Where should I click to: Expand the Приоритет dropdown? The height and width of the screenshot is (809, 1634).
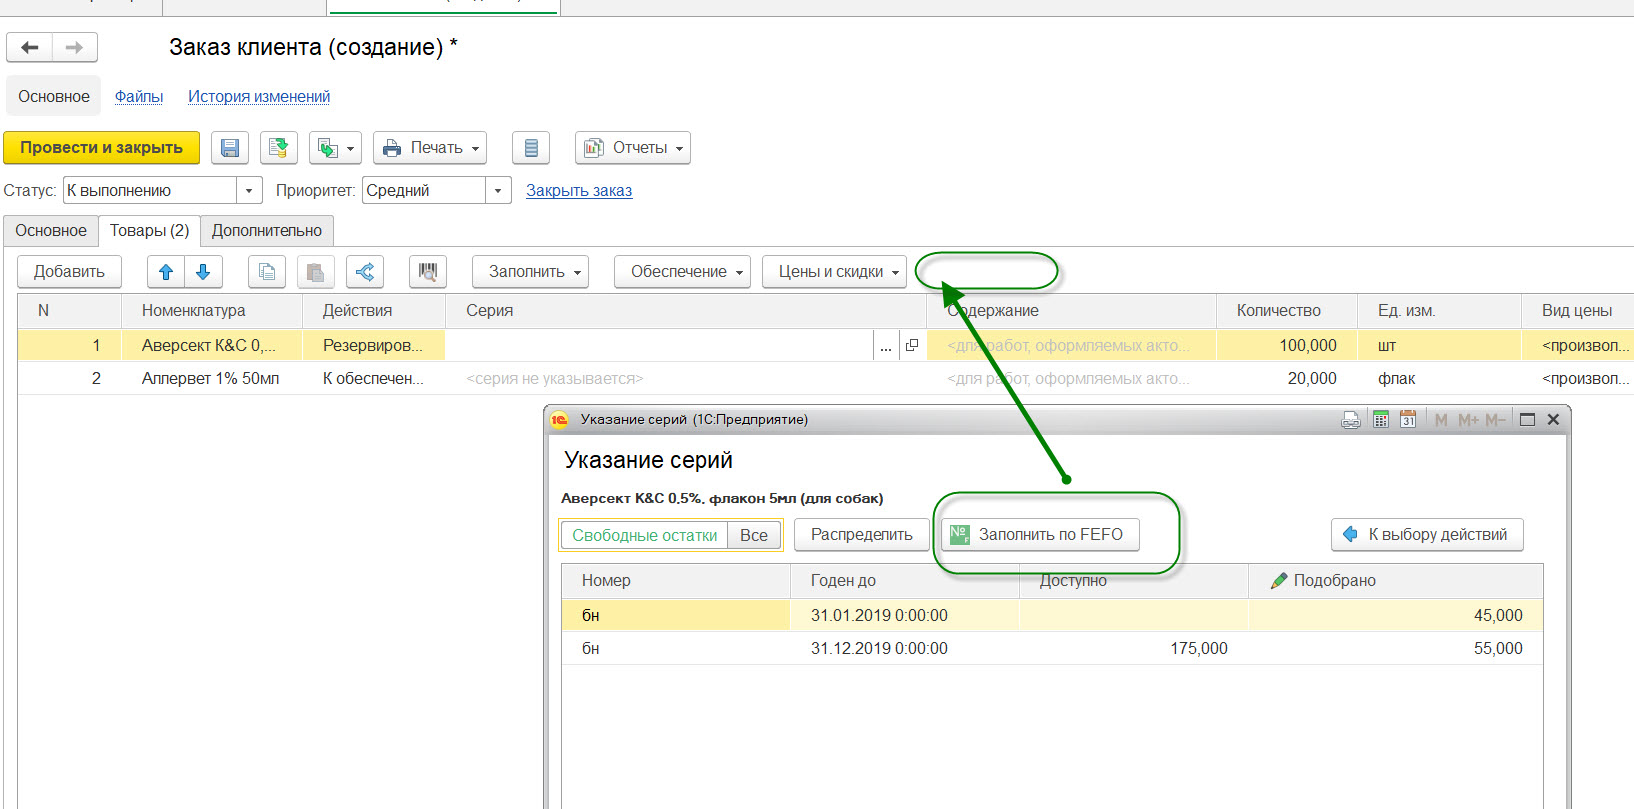pyautogui.click(x=498, y=190)
